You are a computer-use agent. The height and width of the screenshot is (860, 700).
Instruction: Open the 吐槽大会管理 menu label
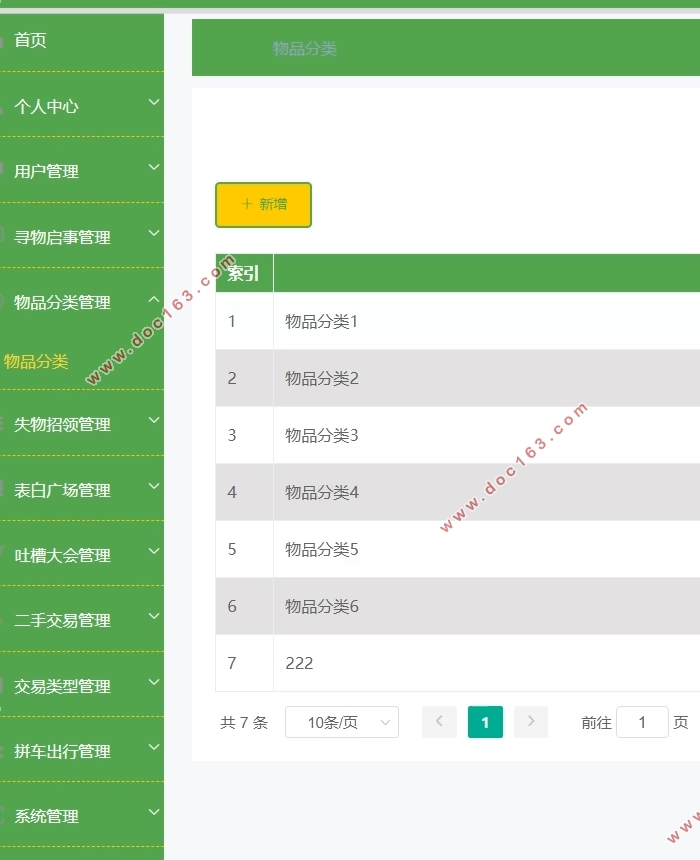click(x=62, y=555)
